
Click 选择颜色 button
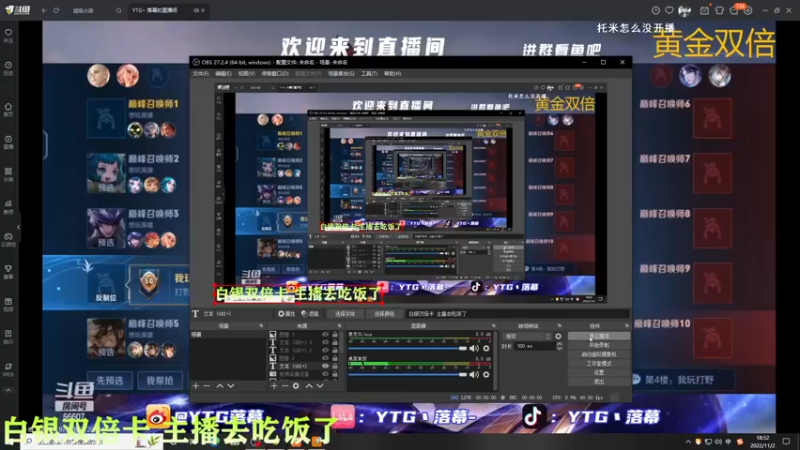tap(384, 314)
